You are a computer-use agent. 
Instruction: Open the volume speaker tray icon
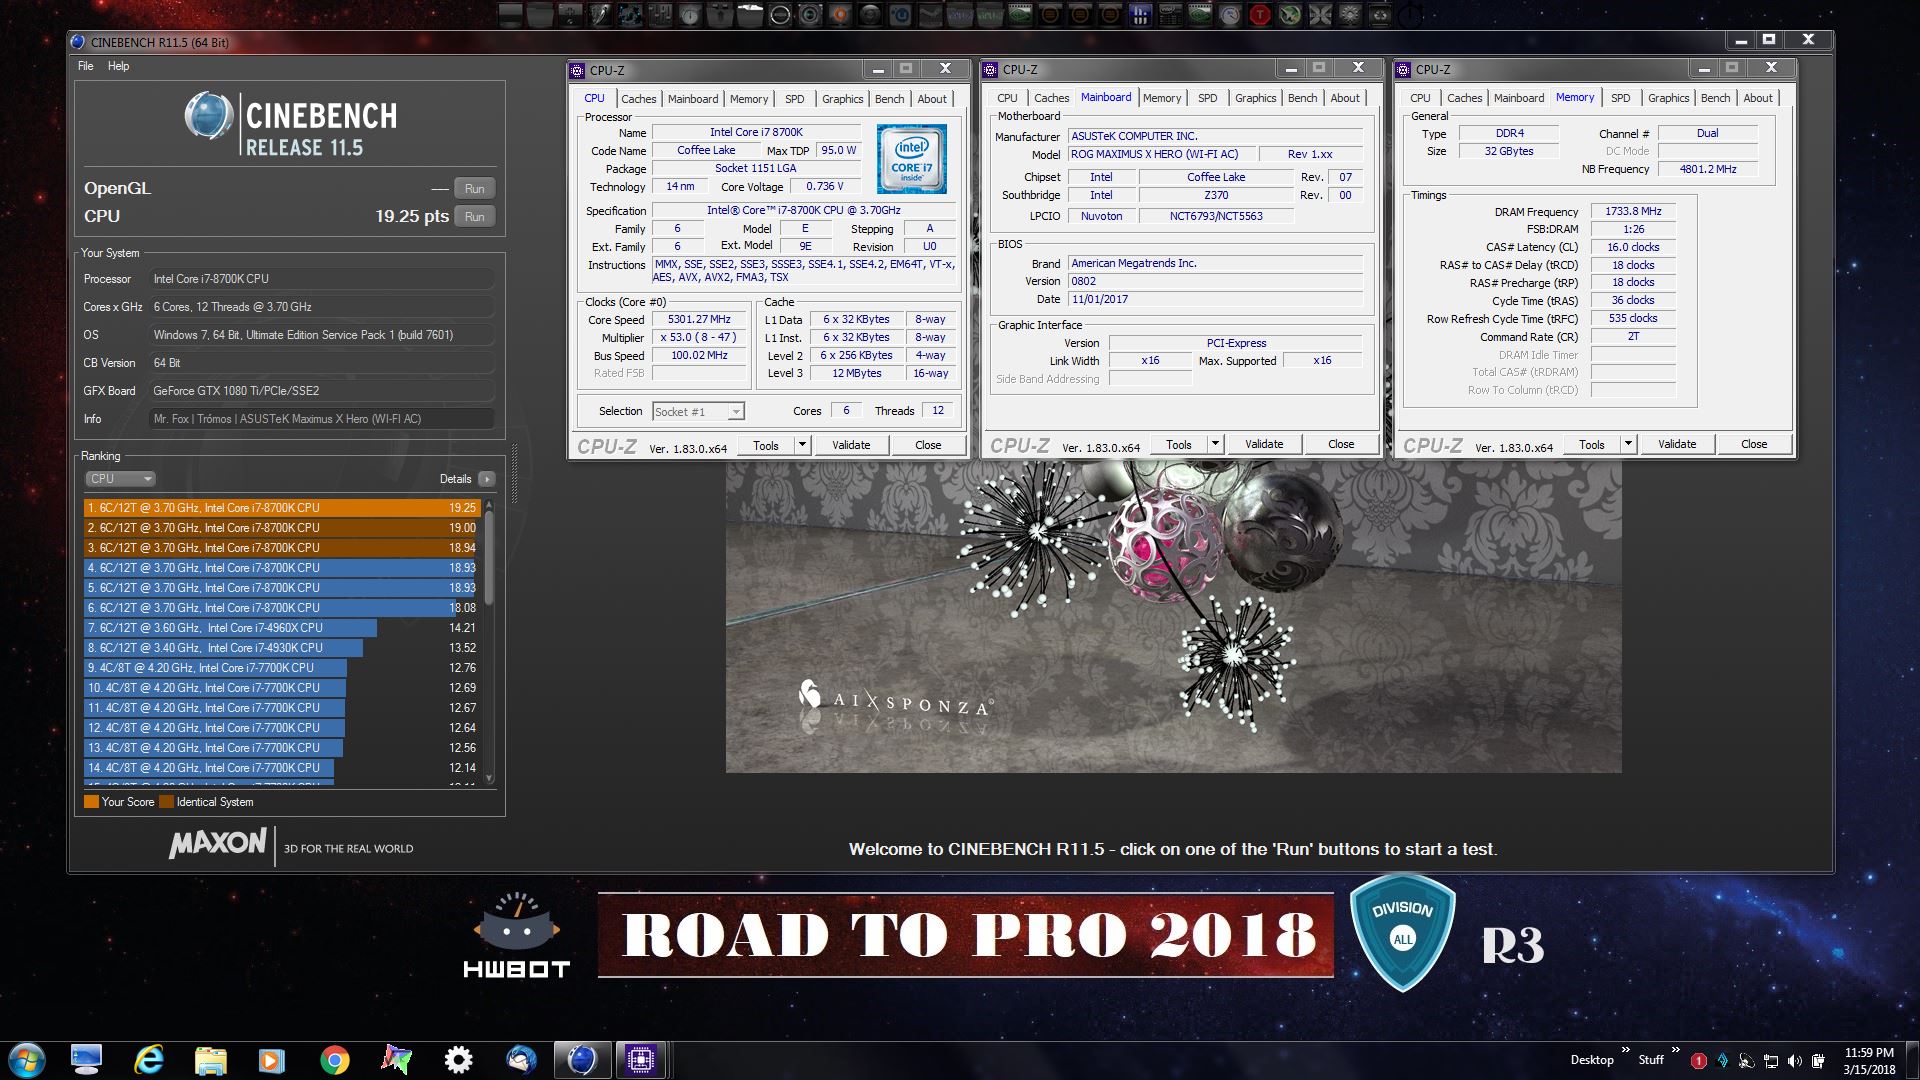1794,1060
